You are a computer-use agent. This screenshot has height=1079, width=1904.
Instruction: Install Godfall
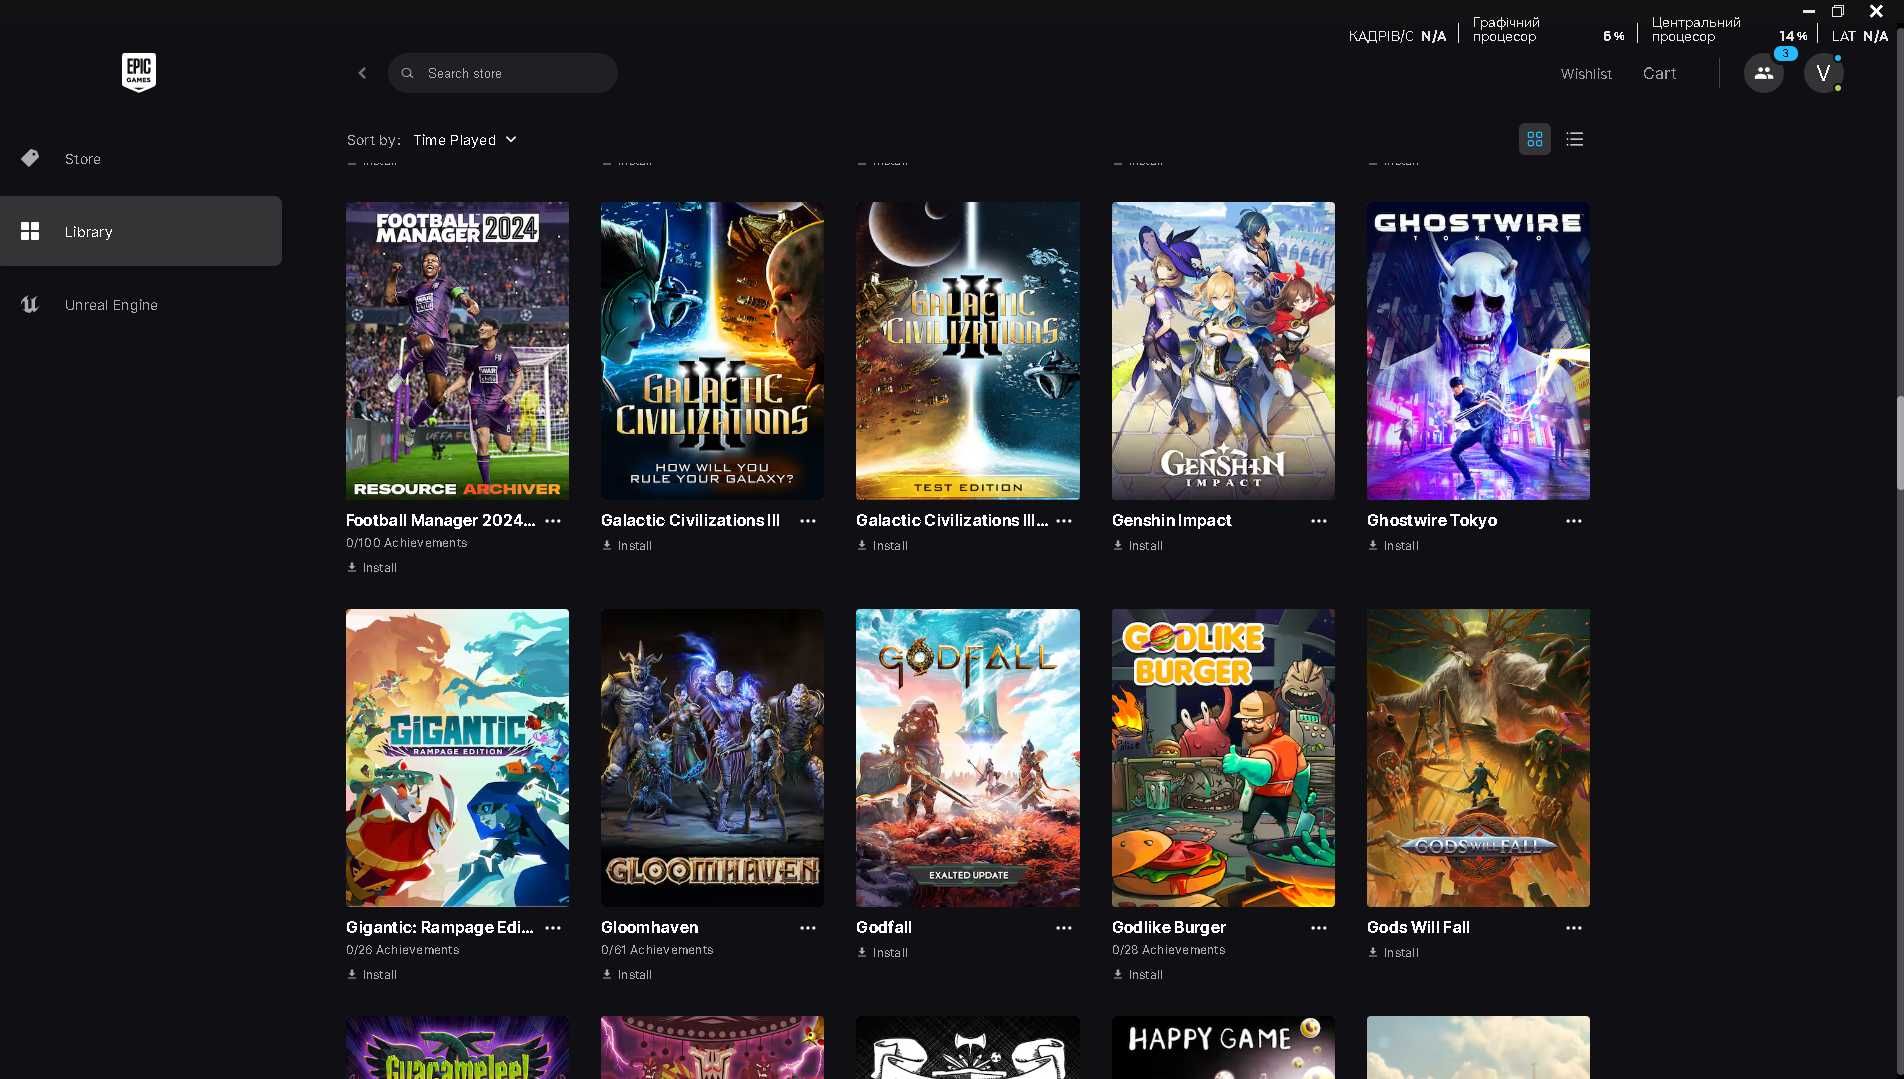(882, 952)
